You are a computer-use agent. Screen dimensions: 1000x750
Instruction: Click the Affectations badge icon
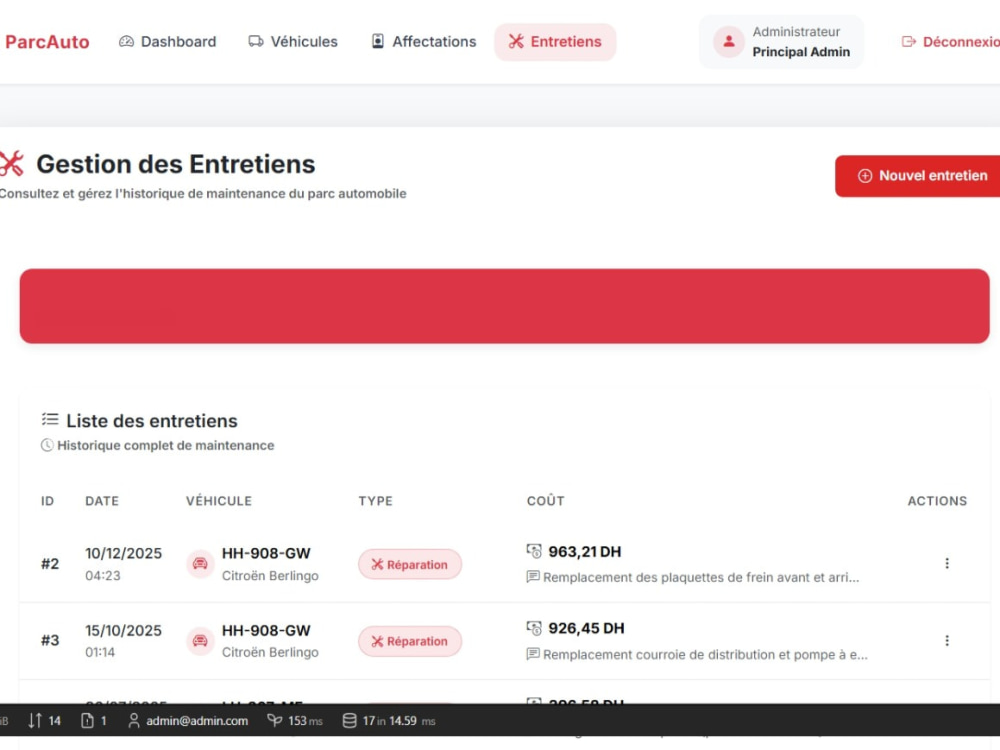(378, 41)
